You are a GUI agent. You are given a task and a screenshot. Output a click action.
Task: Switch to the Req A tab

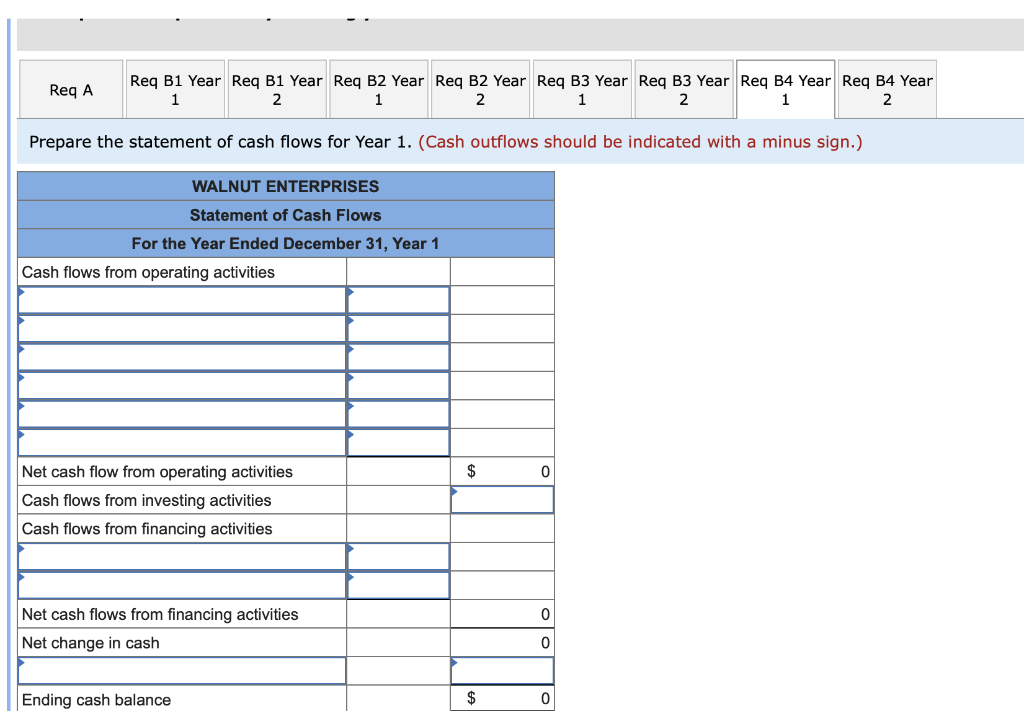point(71,89)
